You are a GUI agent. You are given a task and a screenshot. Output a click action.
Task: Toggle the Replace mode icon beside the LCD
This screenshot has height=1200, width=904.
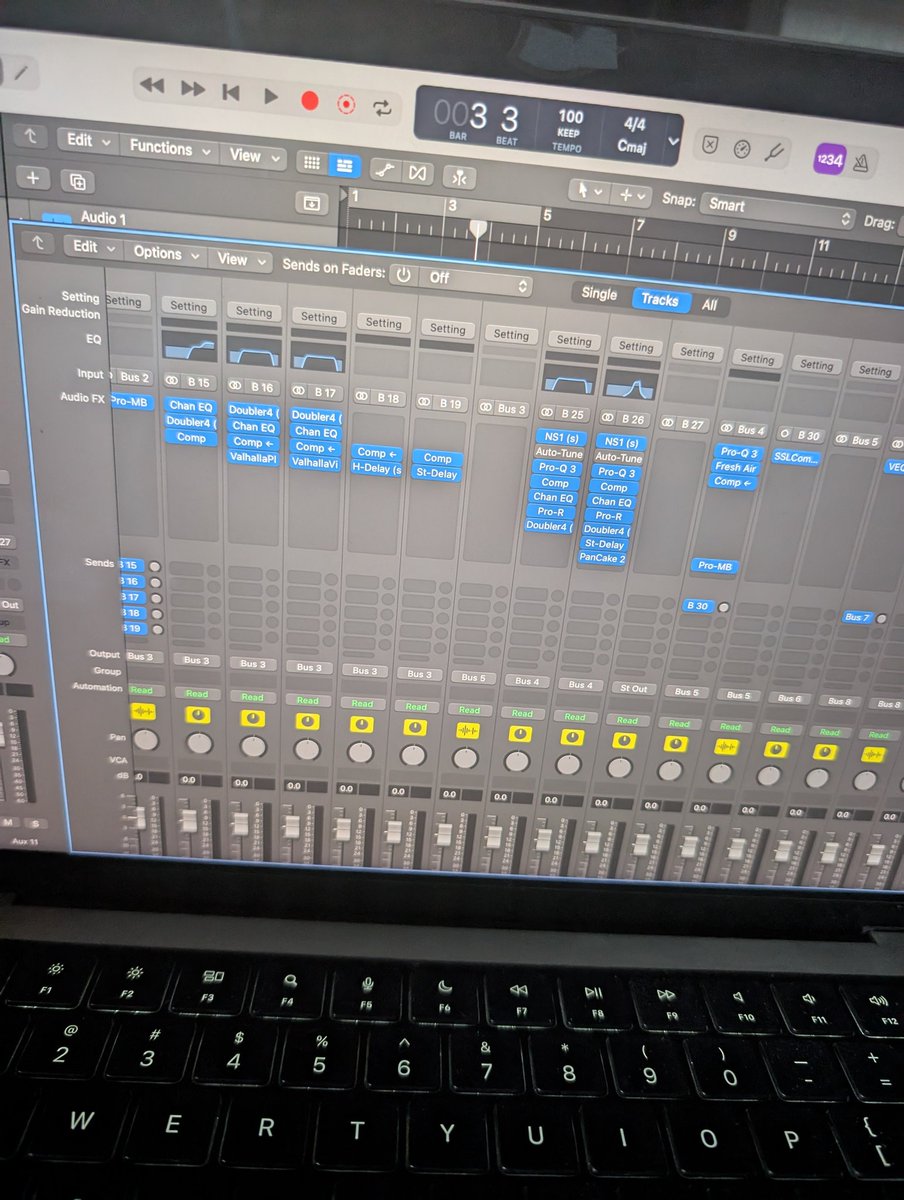point(709,144)
